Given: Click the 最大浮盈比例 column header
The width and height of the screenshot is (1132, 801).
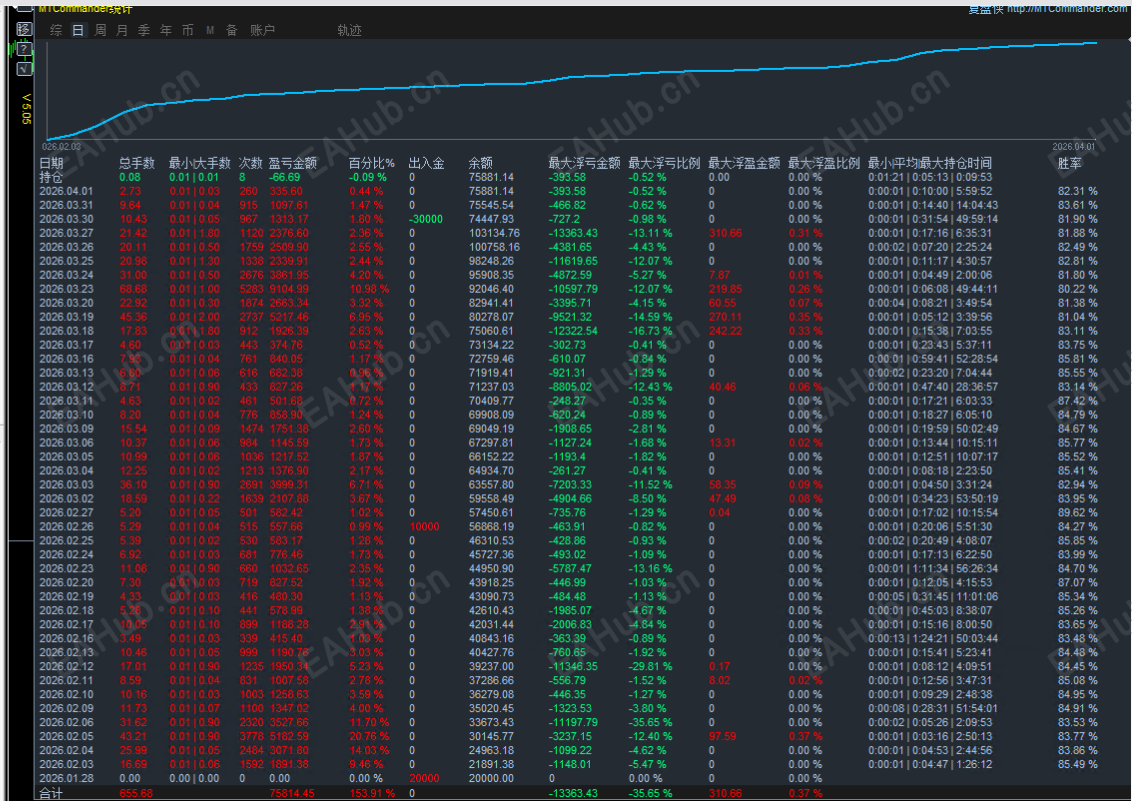Looking at the screenshot, I should pyautogui.click(x=824, y=163).
